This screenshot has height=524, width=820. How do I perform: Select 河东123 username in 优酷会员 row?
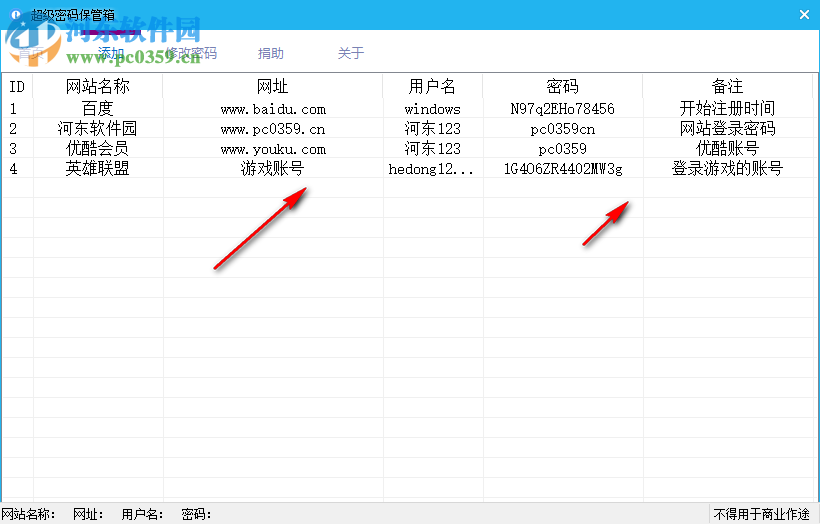click(432, 149)
